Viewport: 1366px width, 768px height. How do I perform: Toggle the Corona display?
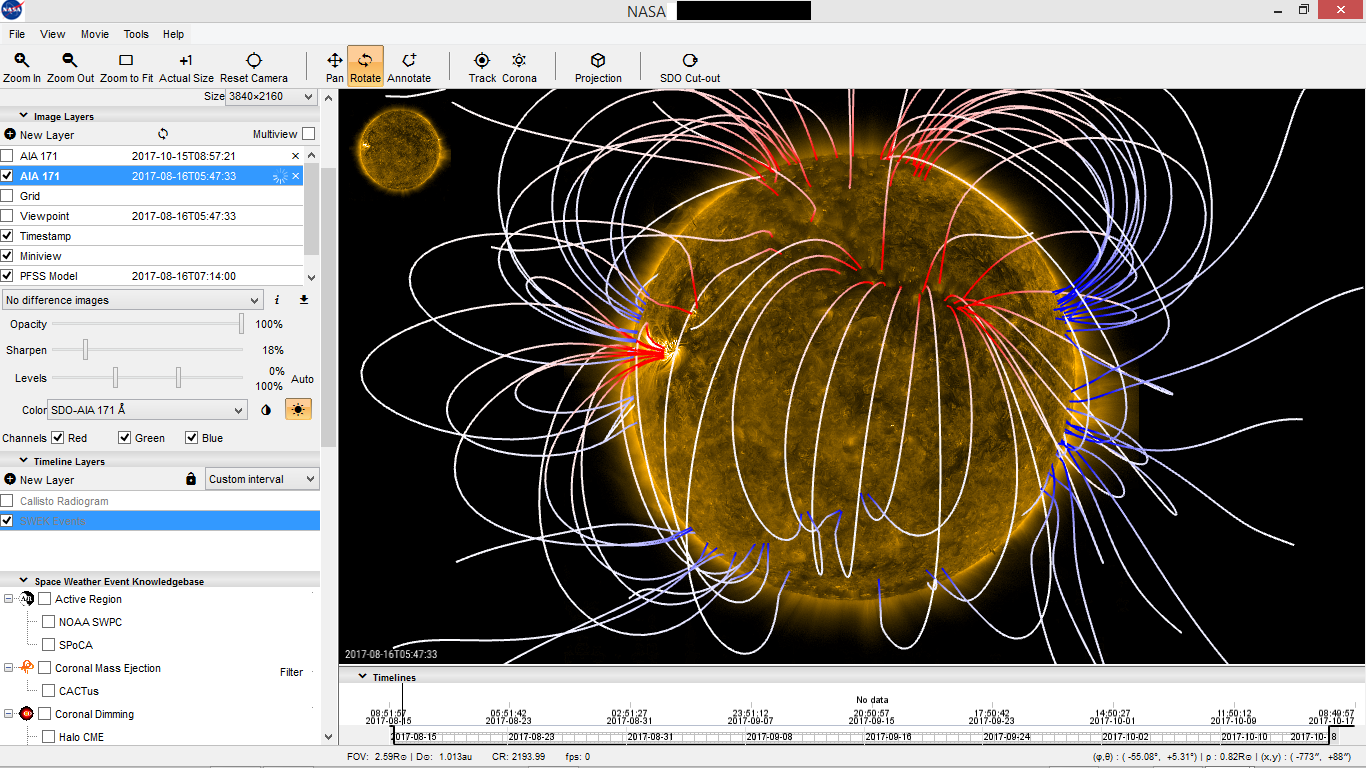pos(519,67)
